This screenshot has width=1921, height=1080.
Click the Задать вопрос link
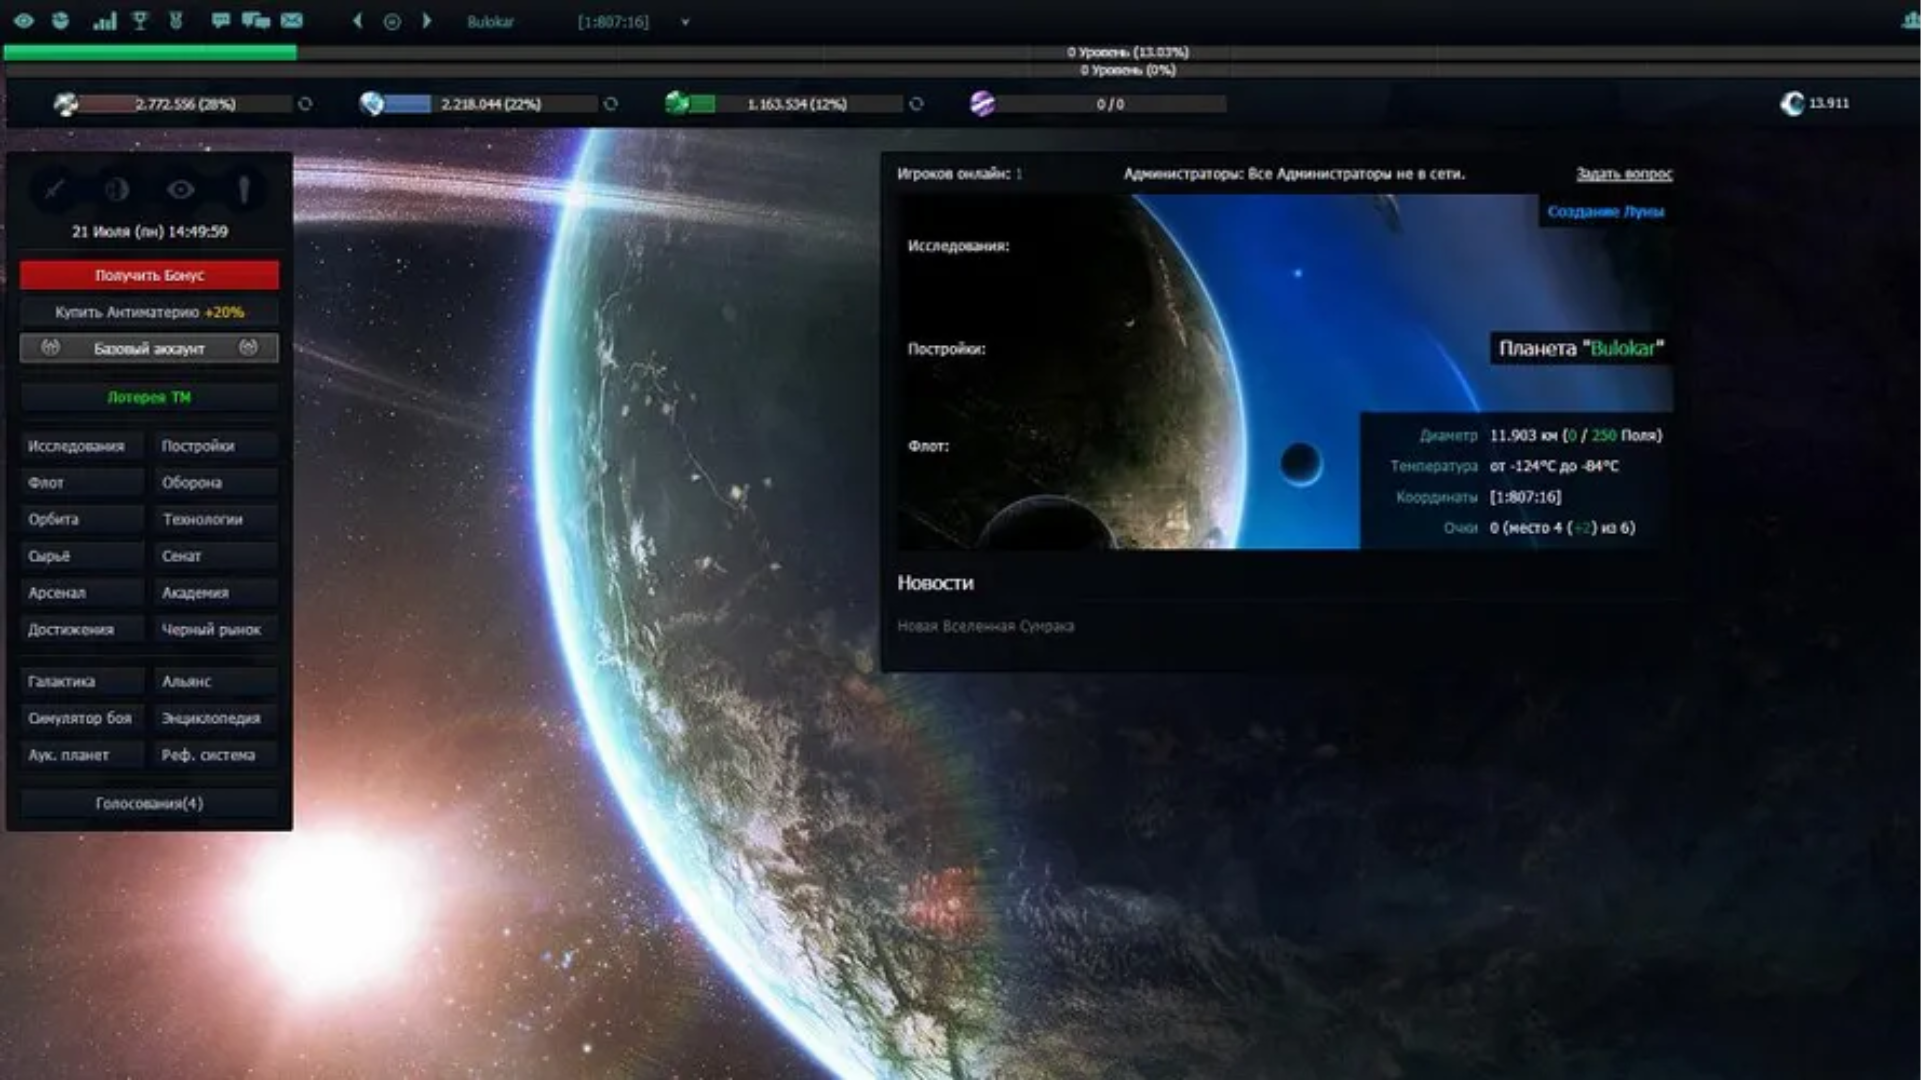point(1624,174)
